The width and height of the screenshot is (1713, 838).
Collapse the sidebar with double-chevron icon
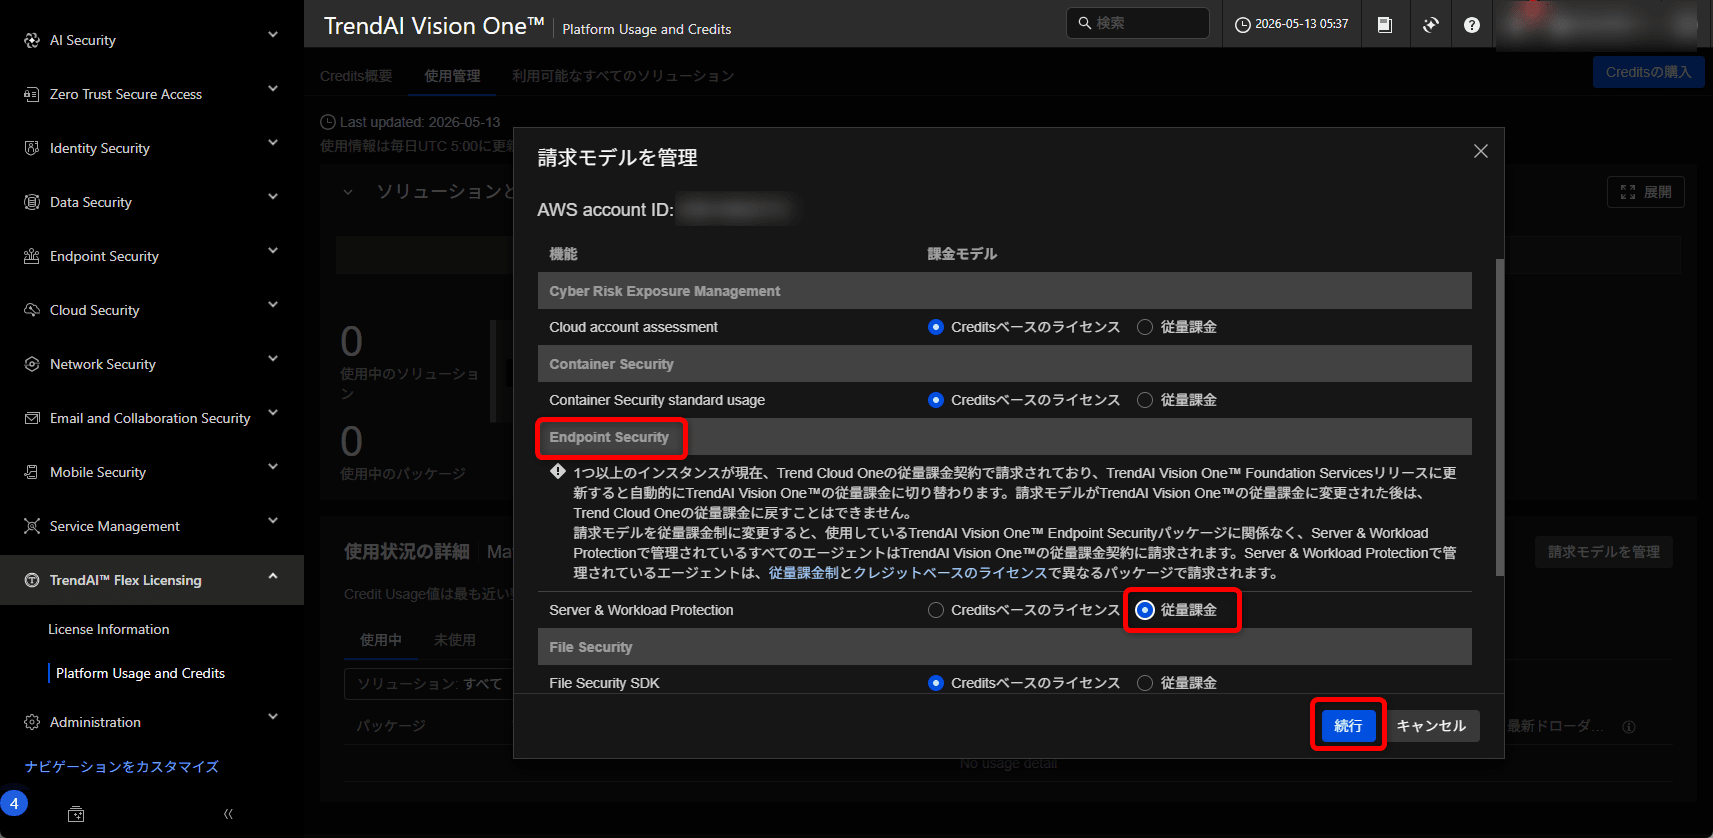(228, 814)
